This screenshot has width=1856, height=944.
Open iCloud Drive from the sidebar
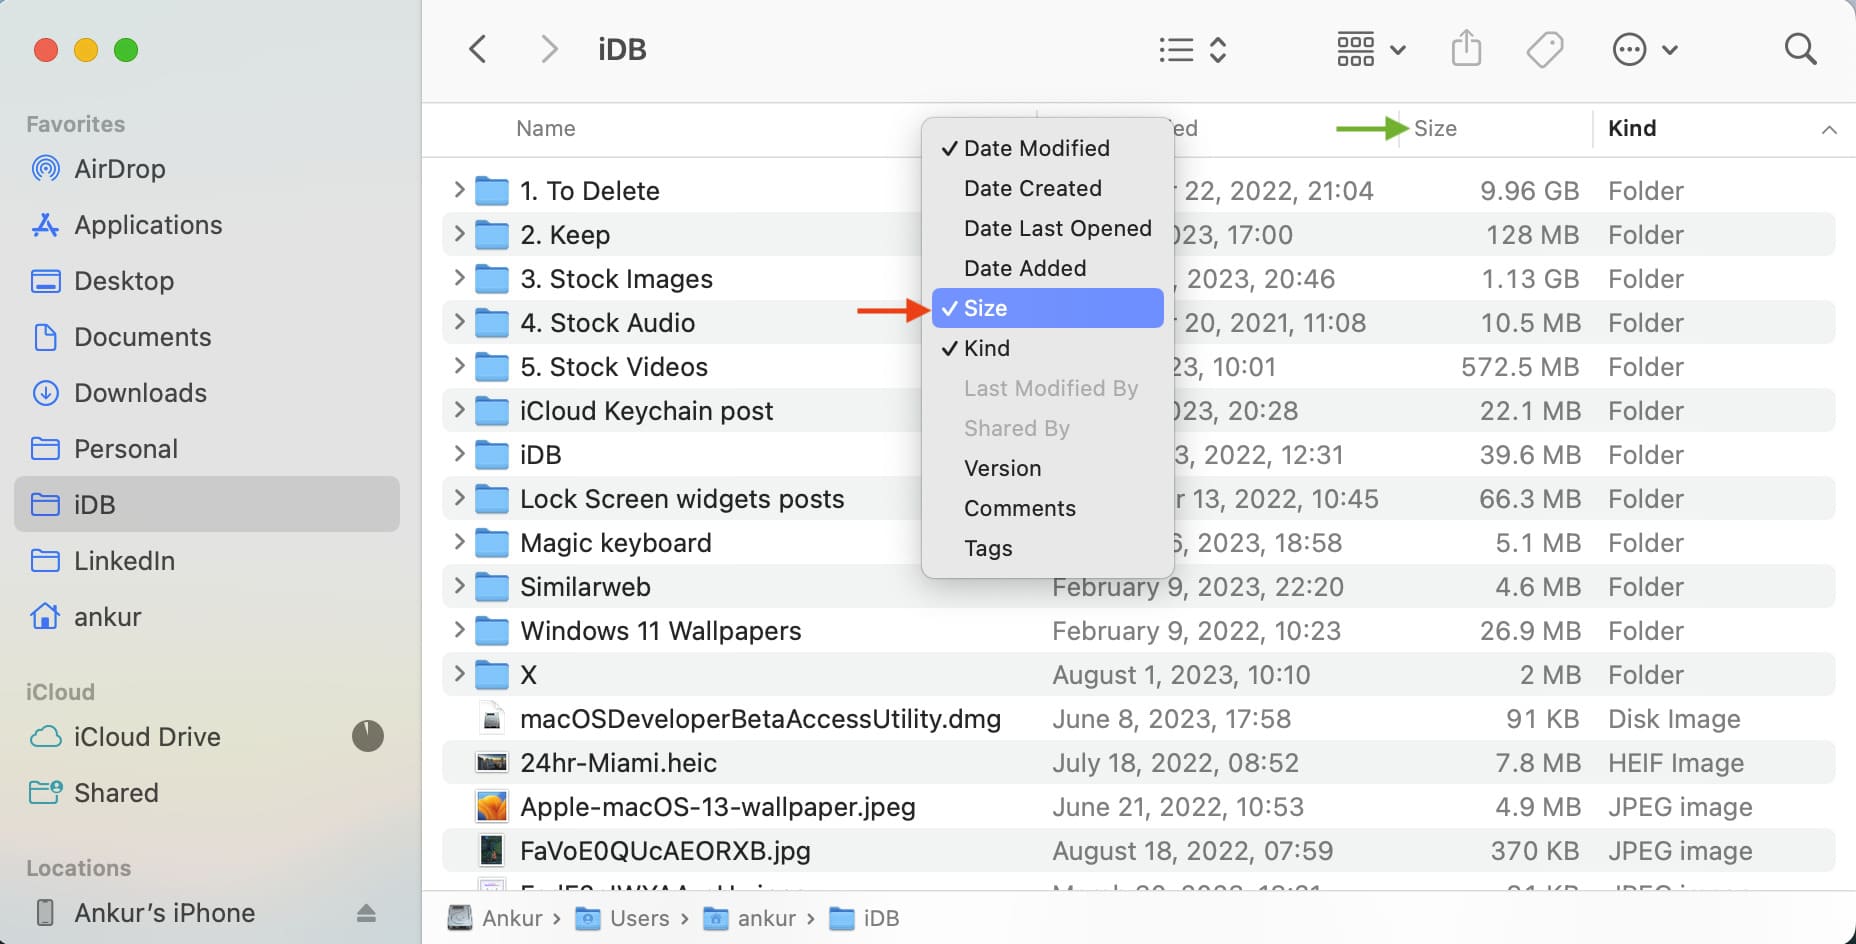(x=146, y=737)
